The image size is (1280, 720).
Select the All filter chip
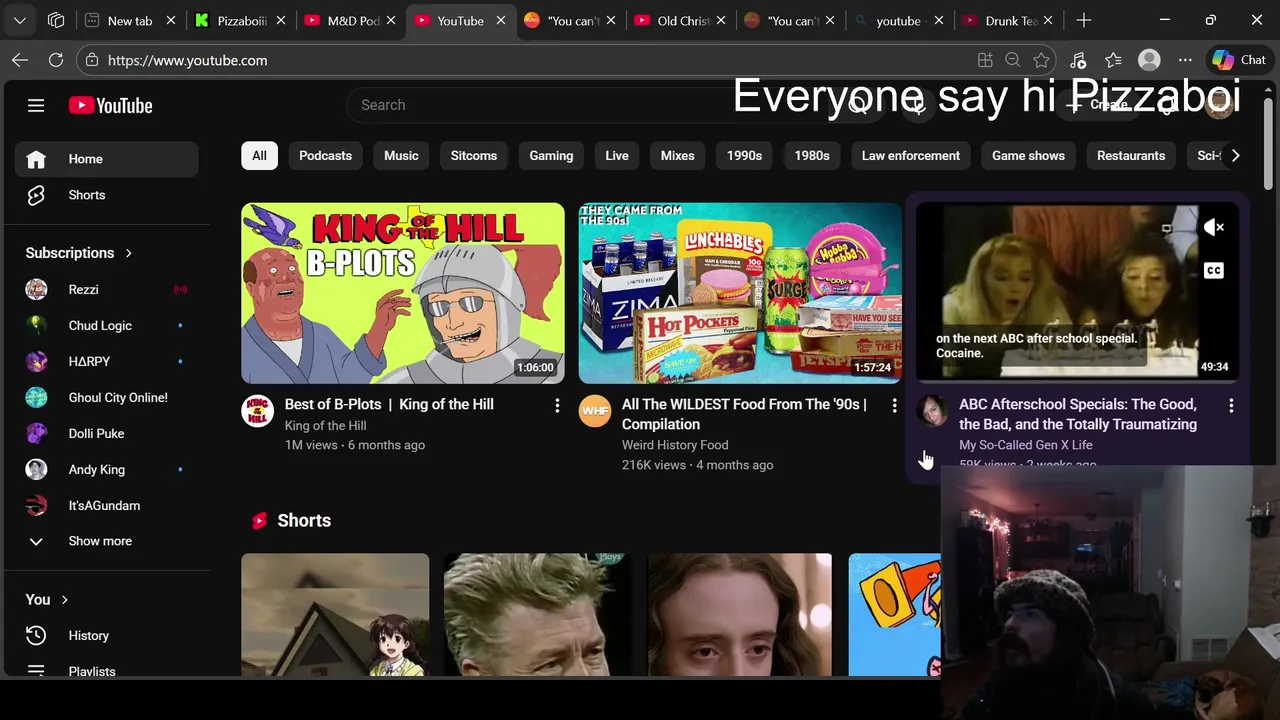click(259, 155)
